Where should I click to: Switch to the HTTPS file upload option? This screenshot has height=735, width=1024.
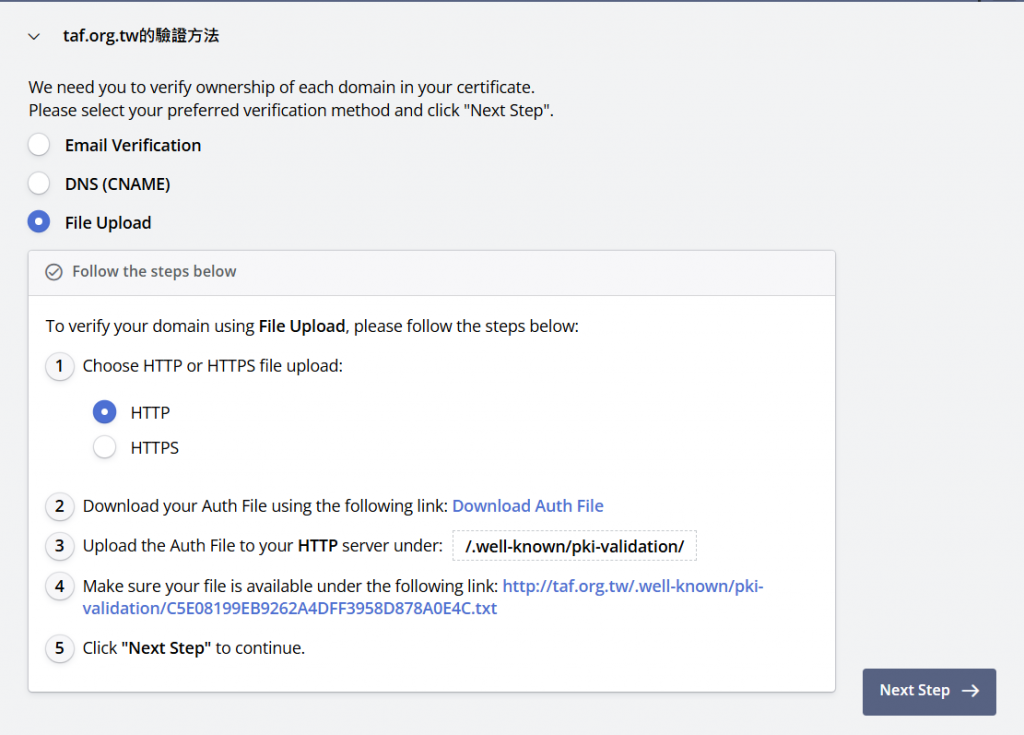(105, 448)
